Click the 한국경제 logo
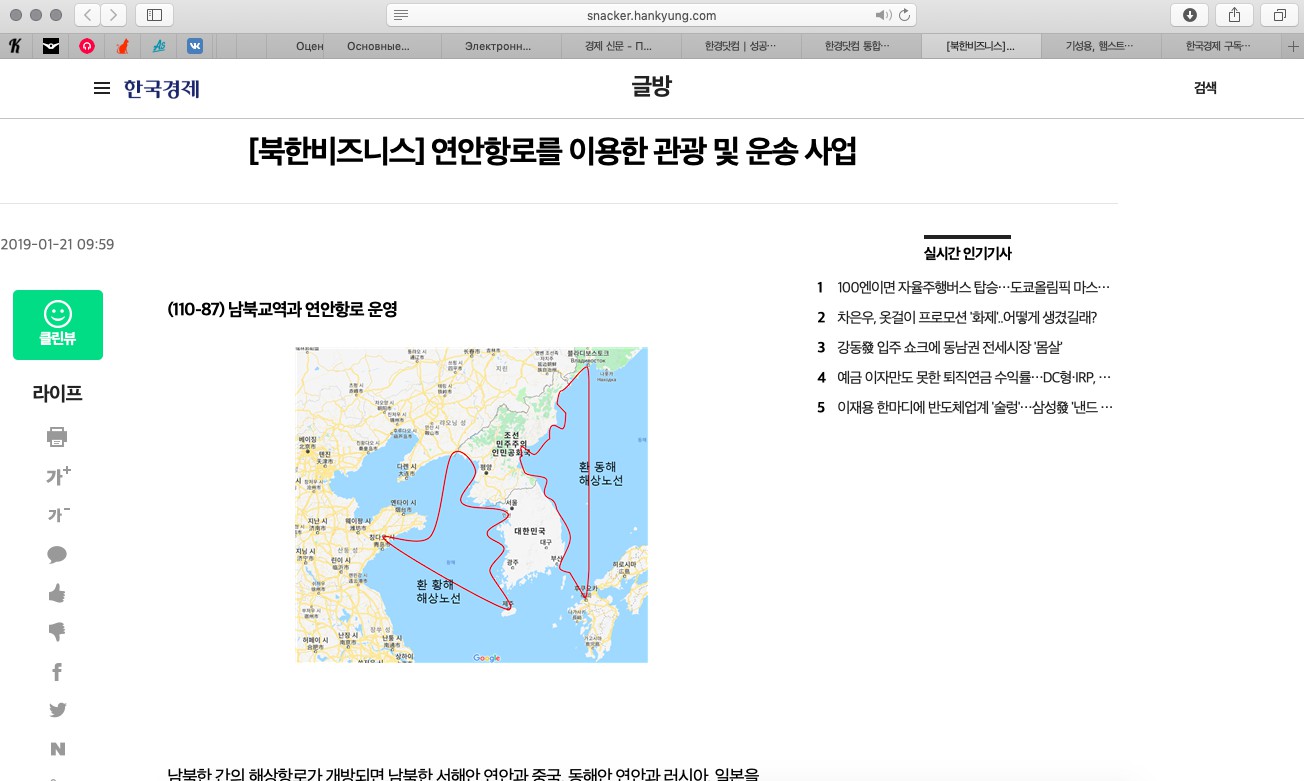Image resolution: width=1304 pixels, height=781 pixels. (x=162, y=88)
